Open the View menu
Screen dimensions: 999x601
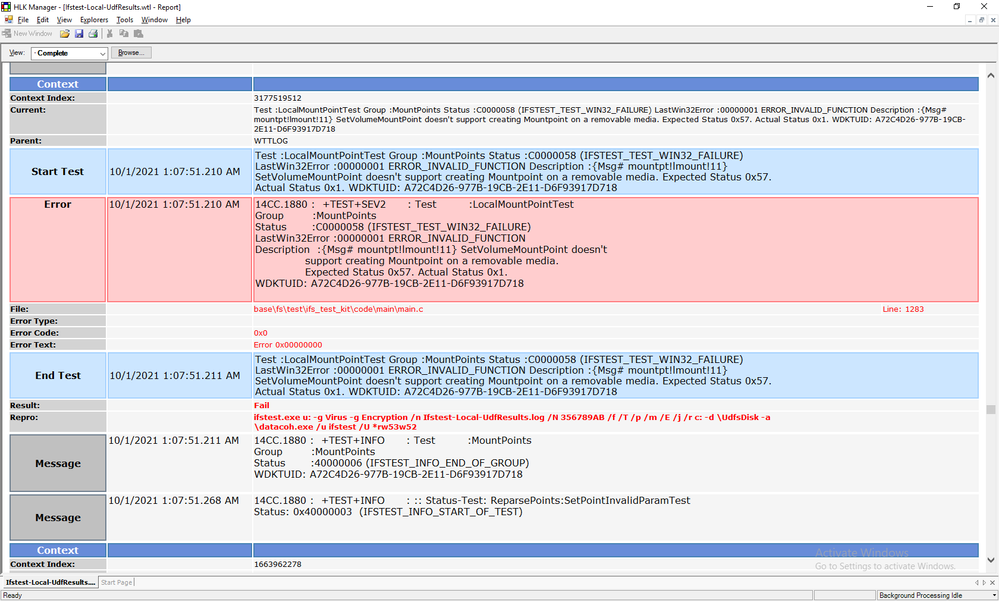(x=64, y=20)
